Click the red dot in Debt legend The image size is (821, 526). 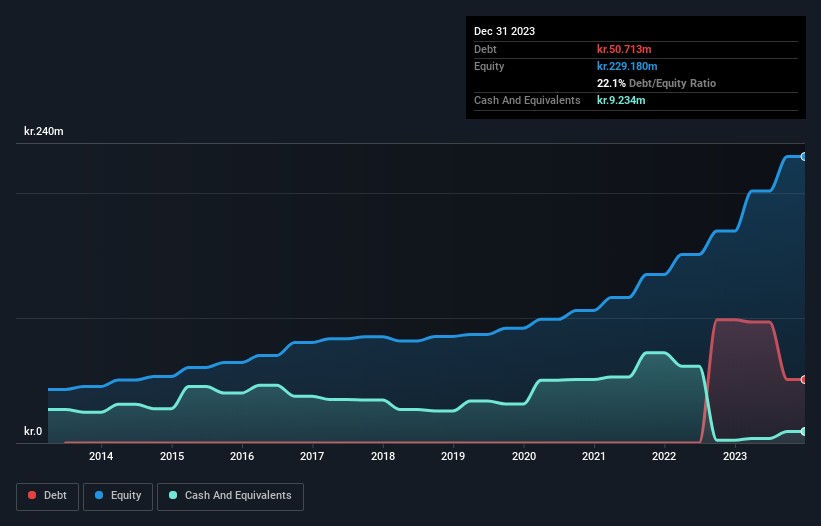pos(32,495)
